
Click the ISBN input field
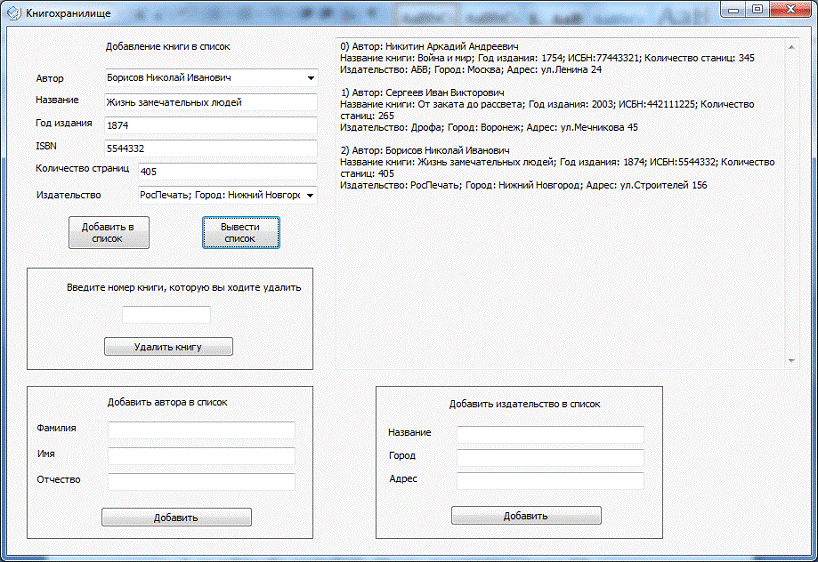point(211,148)
